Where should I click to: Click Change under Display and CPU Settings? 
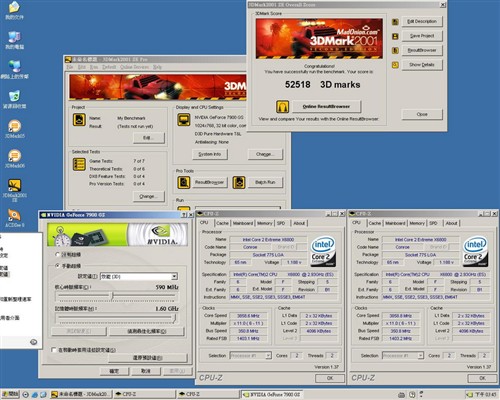265,154
